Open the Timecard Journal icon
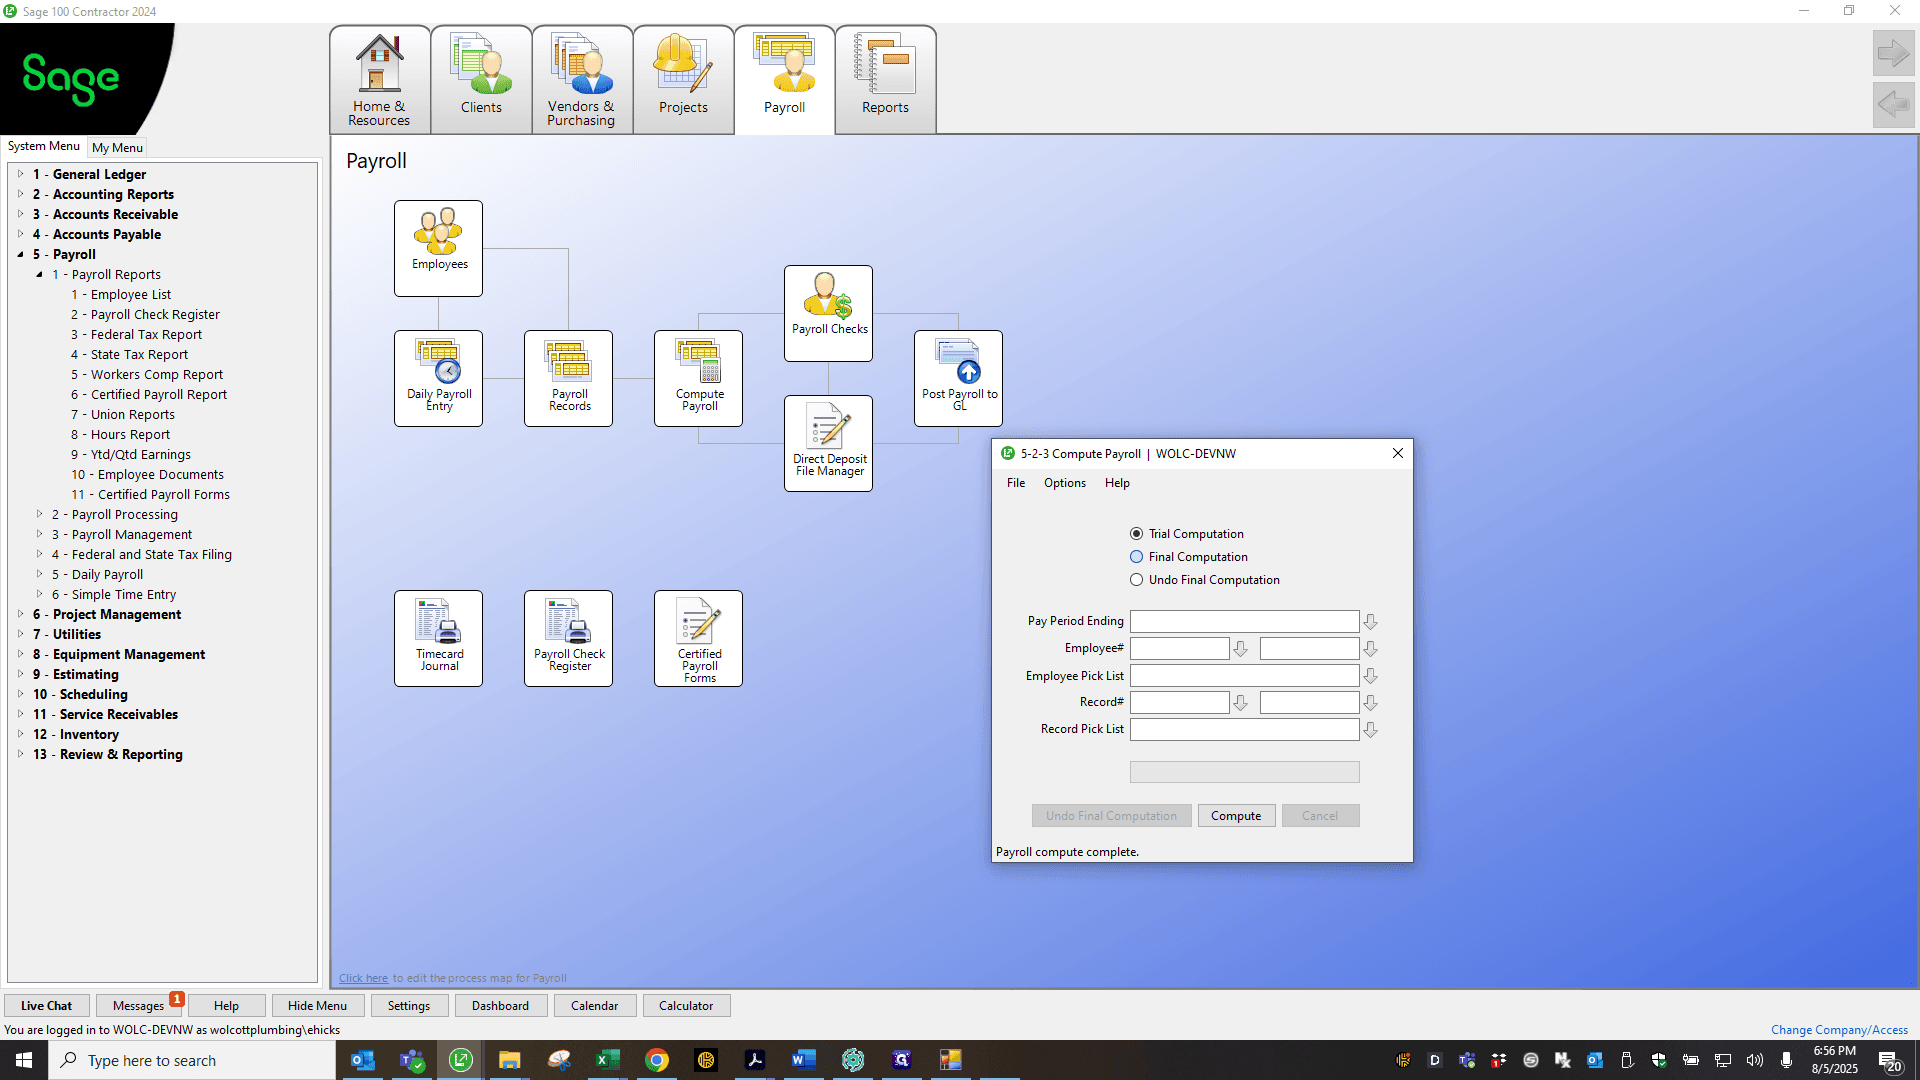The width and height of the screenshot is (1920, 1080). 438,638
